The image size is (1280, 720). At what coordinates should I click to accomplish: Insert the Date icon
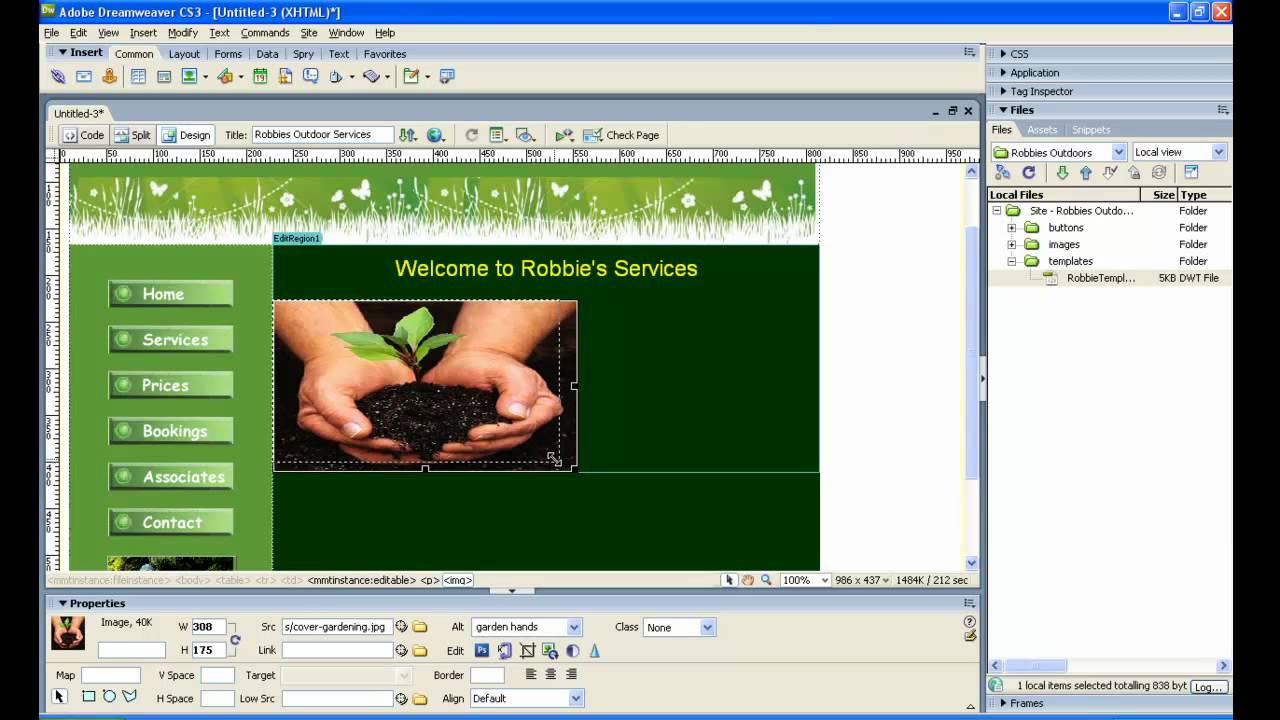click(x=261, y=76)
